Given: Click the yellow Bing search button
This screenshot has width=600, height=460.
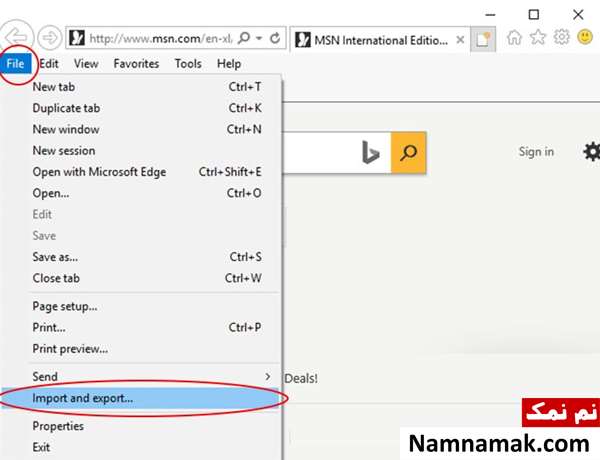Looking at the screenshot, I should pos(408,153).
